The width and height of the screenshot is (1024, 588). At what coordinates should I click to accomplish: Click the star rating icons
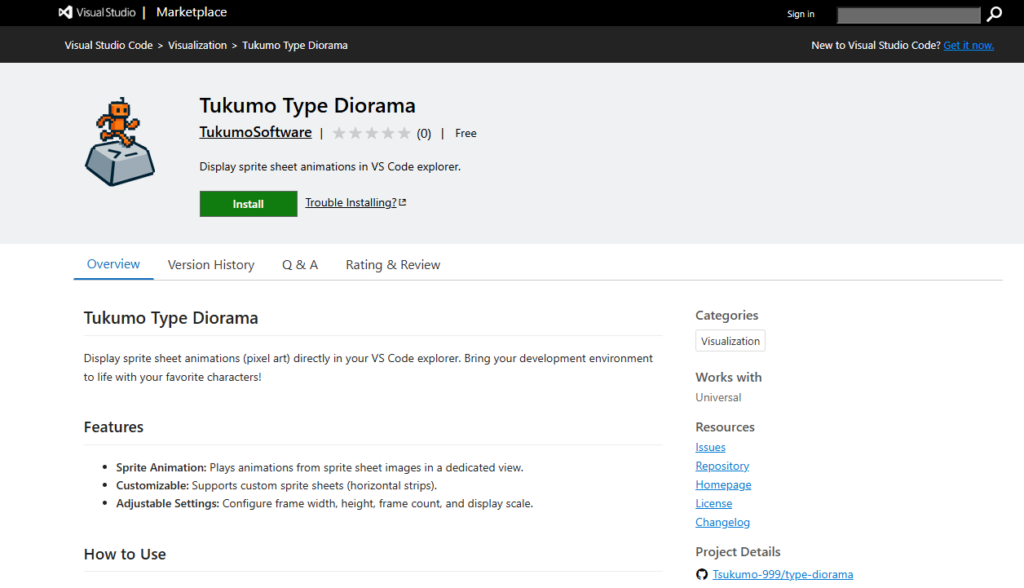pos(371,133)
